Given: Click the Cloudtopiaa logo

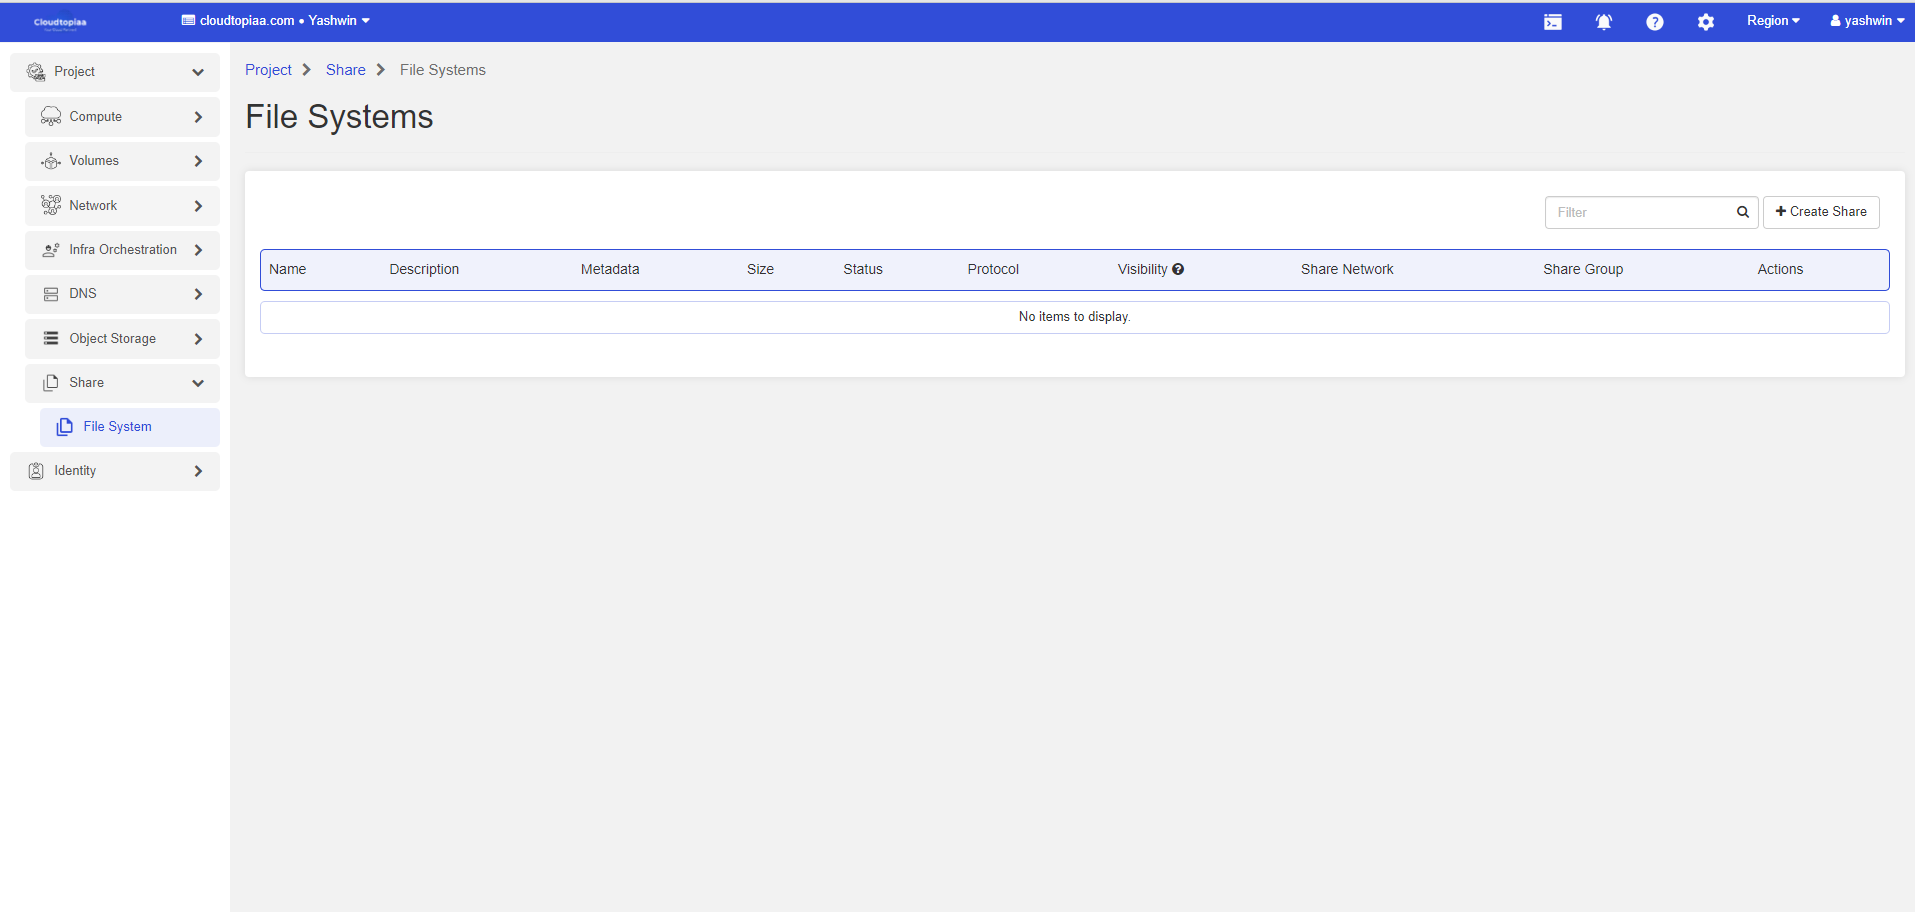Looking at the screenshot, I should pos(60,22).
